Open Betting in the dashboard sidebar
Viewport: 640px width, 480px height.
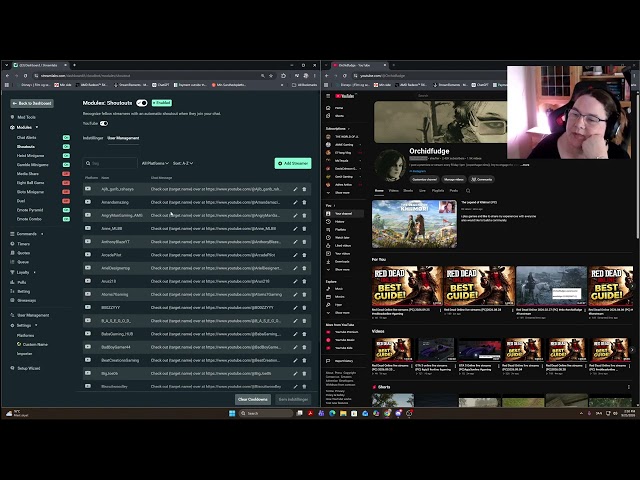click(24, 291)
